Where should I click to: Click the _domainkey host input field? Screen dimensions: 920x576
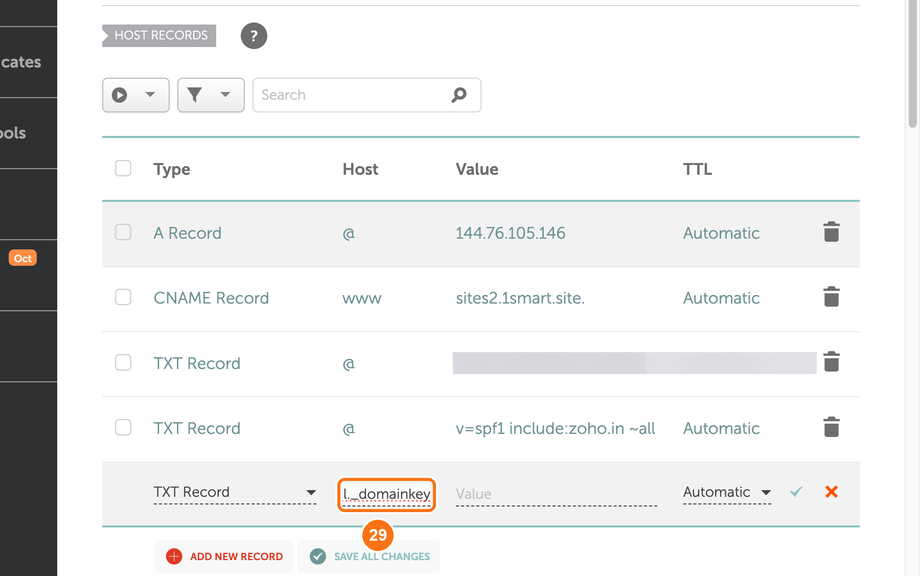tap(386, 494)
